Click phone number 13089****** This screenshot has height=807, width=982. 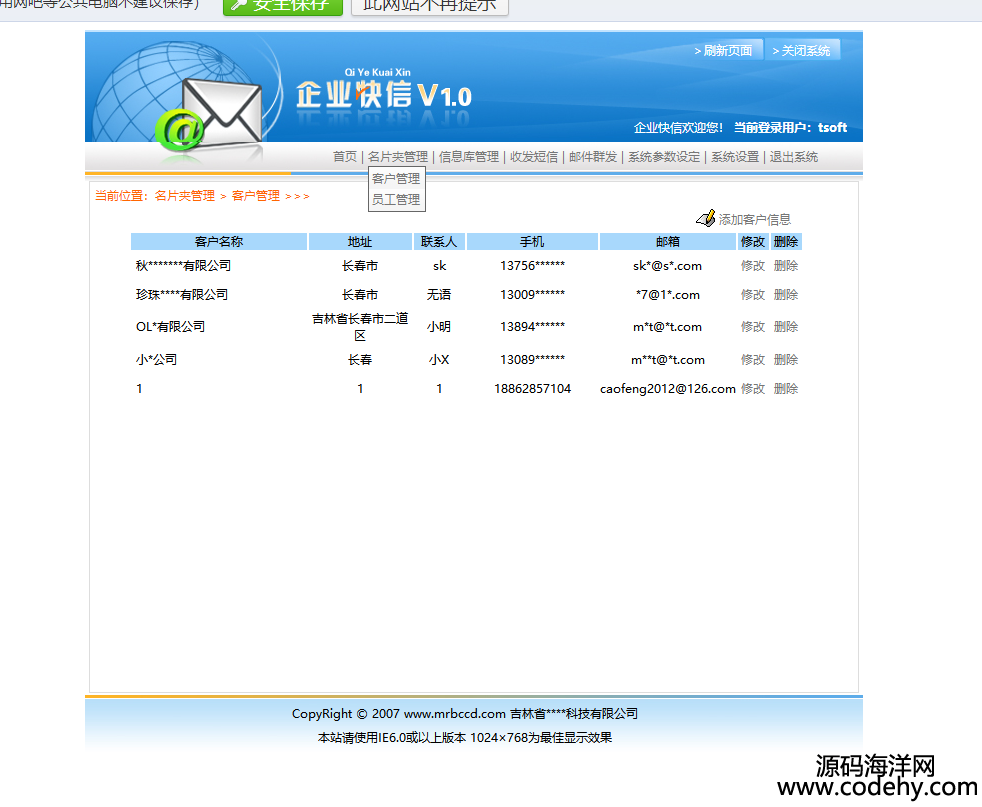[532, 359]
